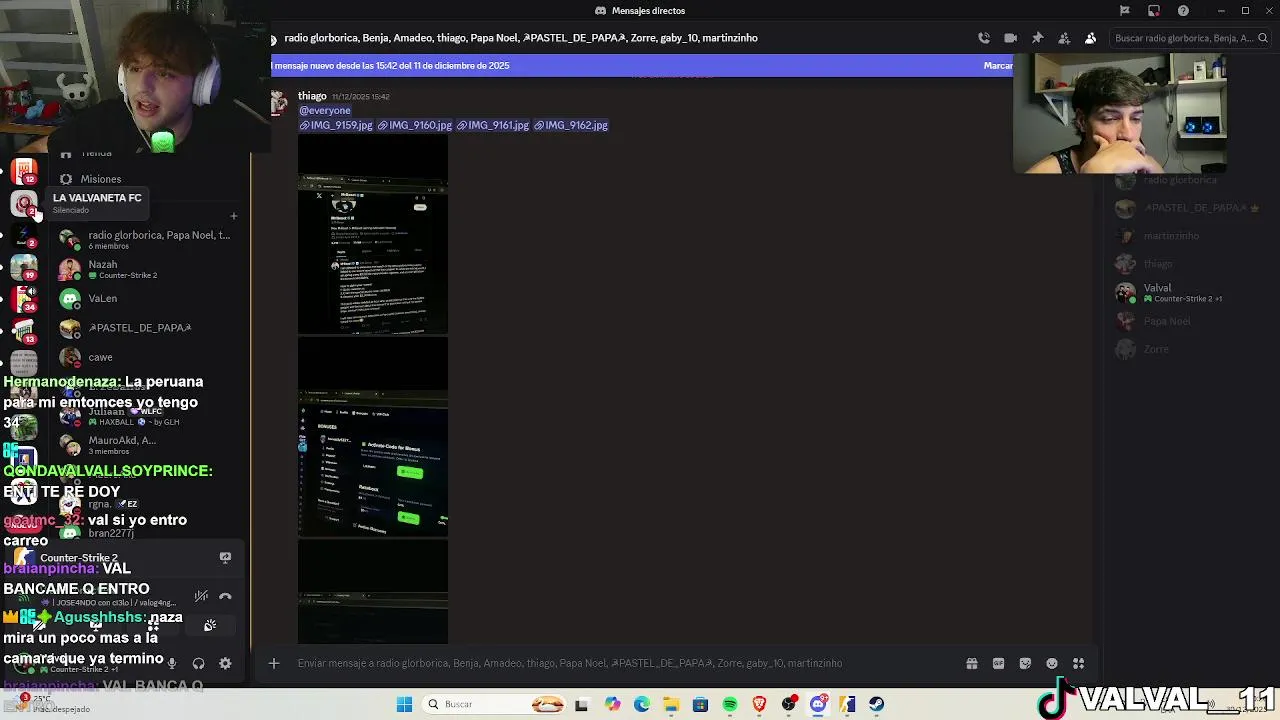Open Steam from the taskbar
This screenshot has width=1280, height=720.
coord(876,704)
